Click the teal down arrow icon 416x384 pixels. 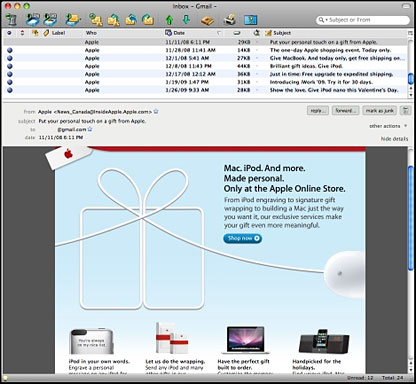coord(186,19)
